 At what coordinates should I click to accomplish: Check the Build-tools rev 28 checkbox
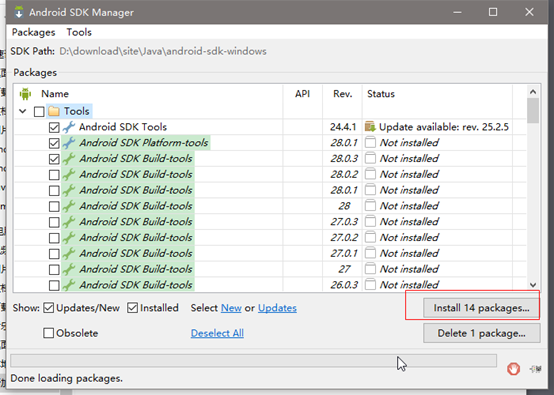click(x=54, y=206)
